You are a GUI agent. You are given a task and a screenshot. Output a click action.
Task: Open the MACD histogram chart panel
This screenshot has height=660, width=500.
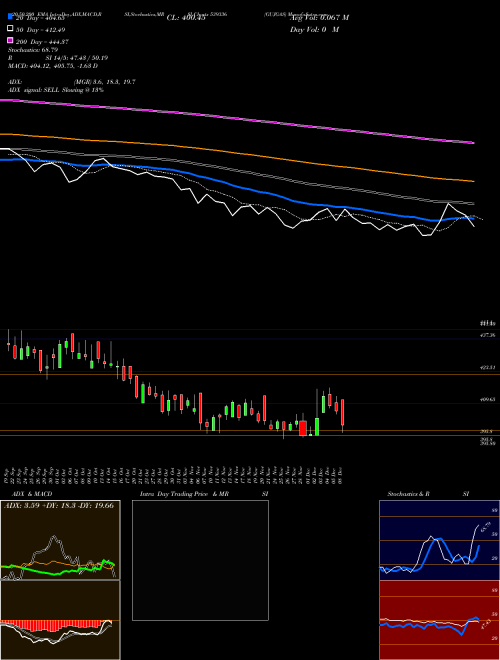coord(60,620)
